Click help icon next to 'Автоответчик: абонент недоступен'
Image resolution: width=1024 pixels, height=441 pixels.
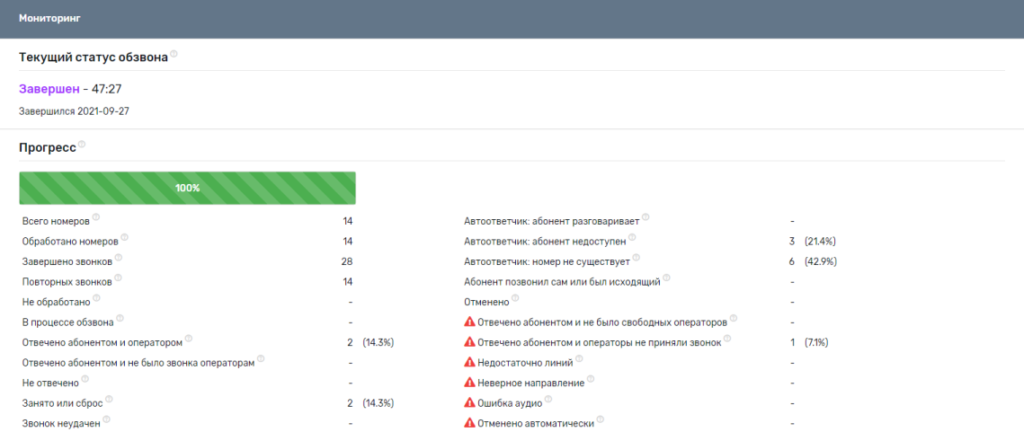[633, 238]
